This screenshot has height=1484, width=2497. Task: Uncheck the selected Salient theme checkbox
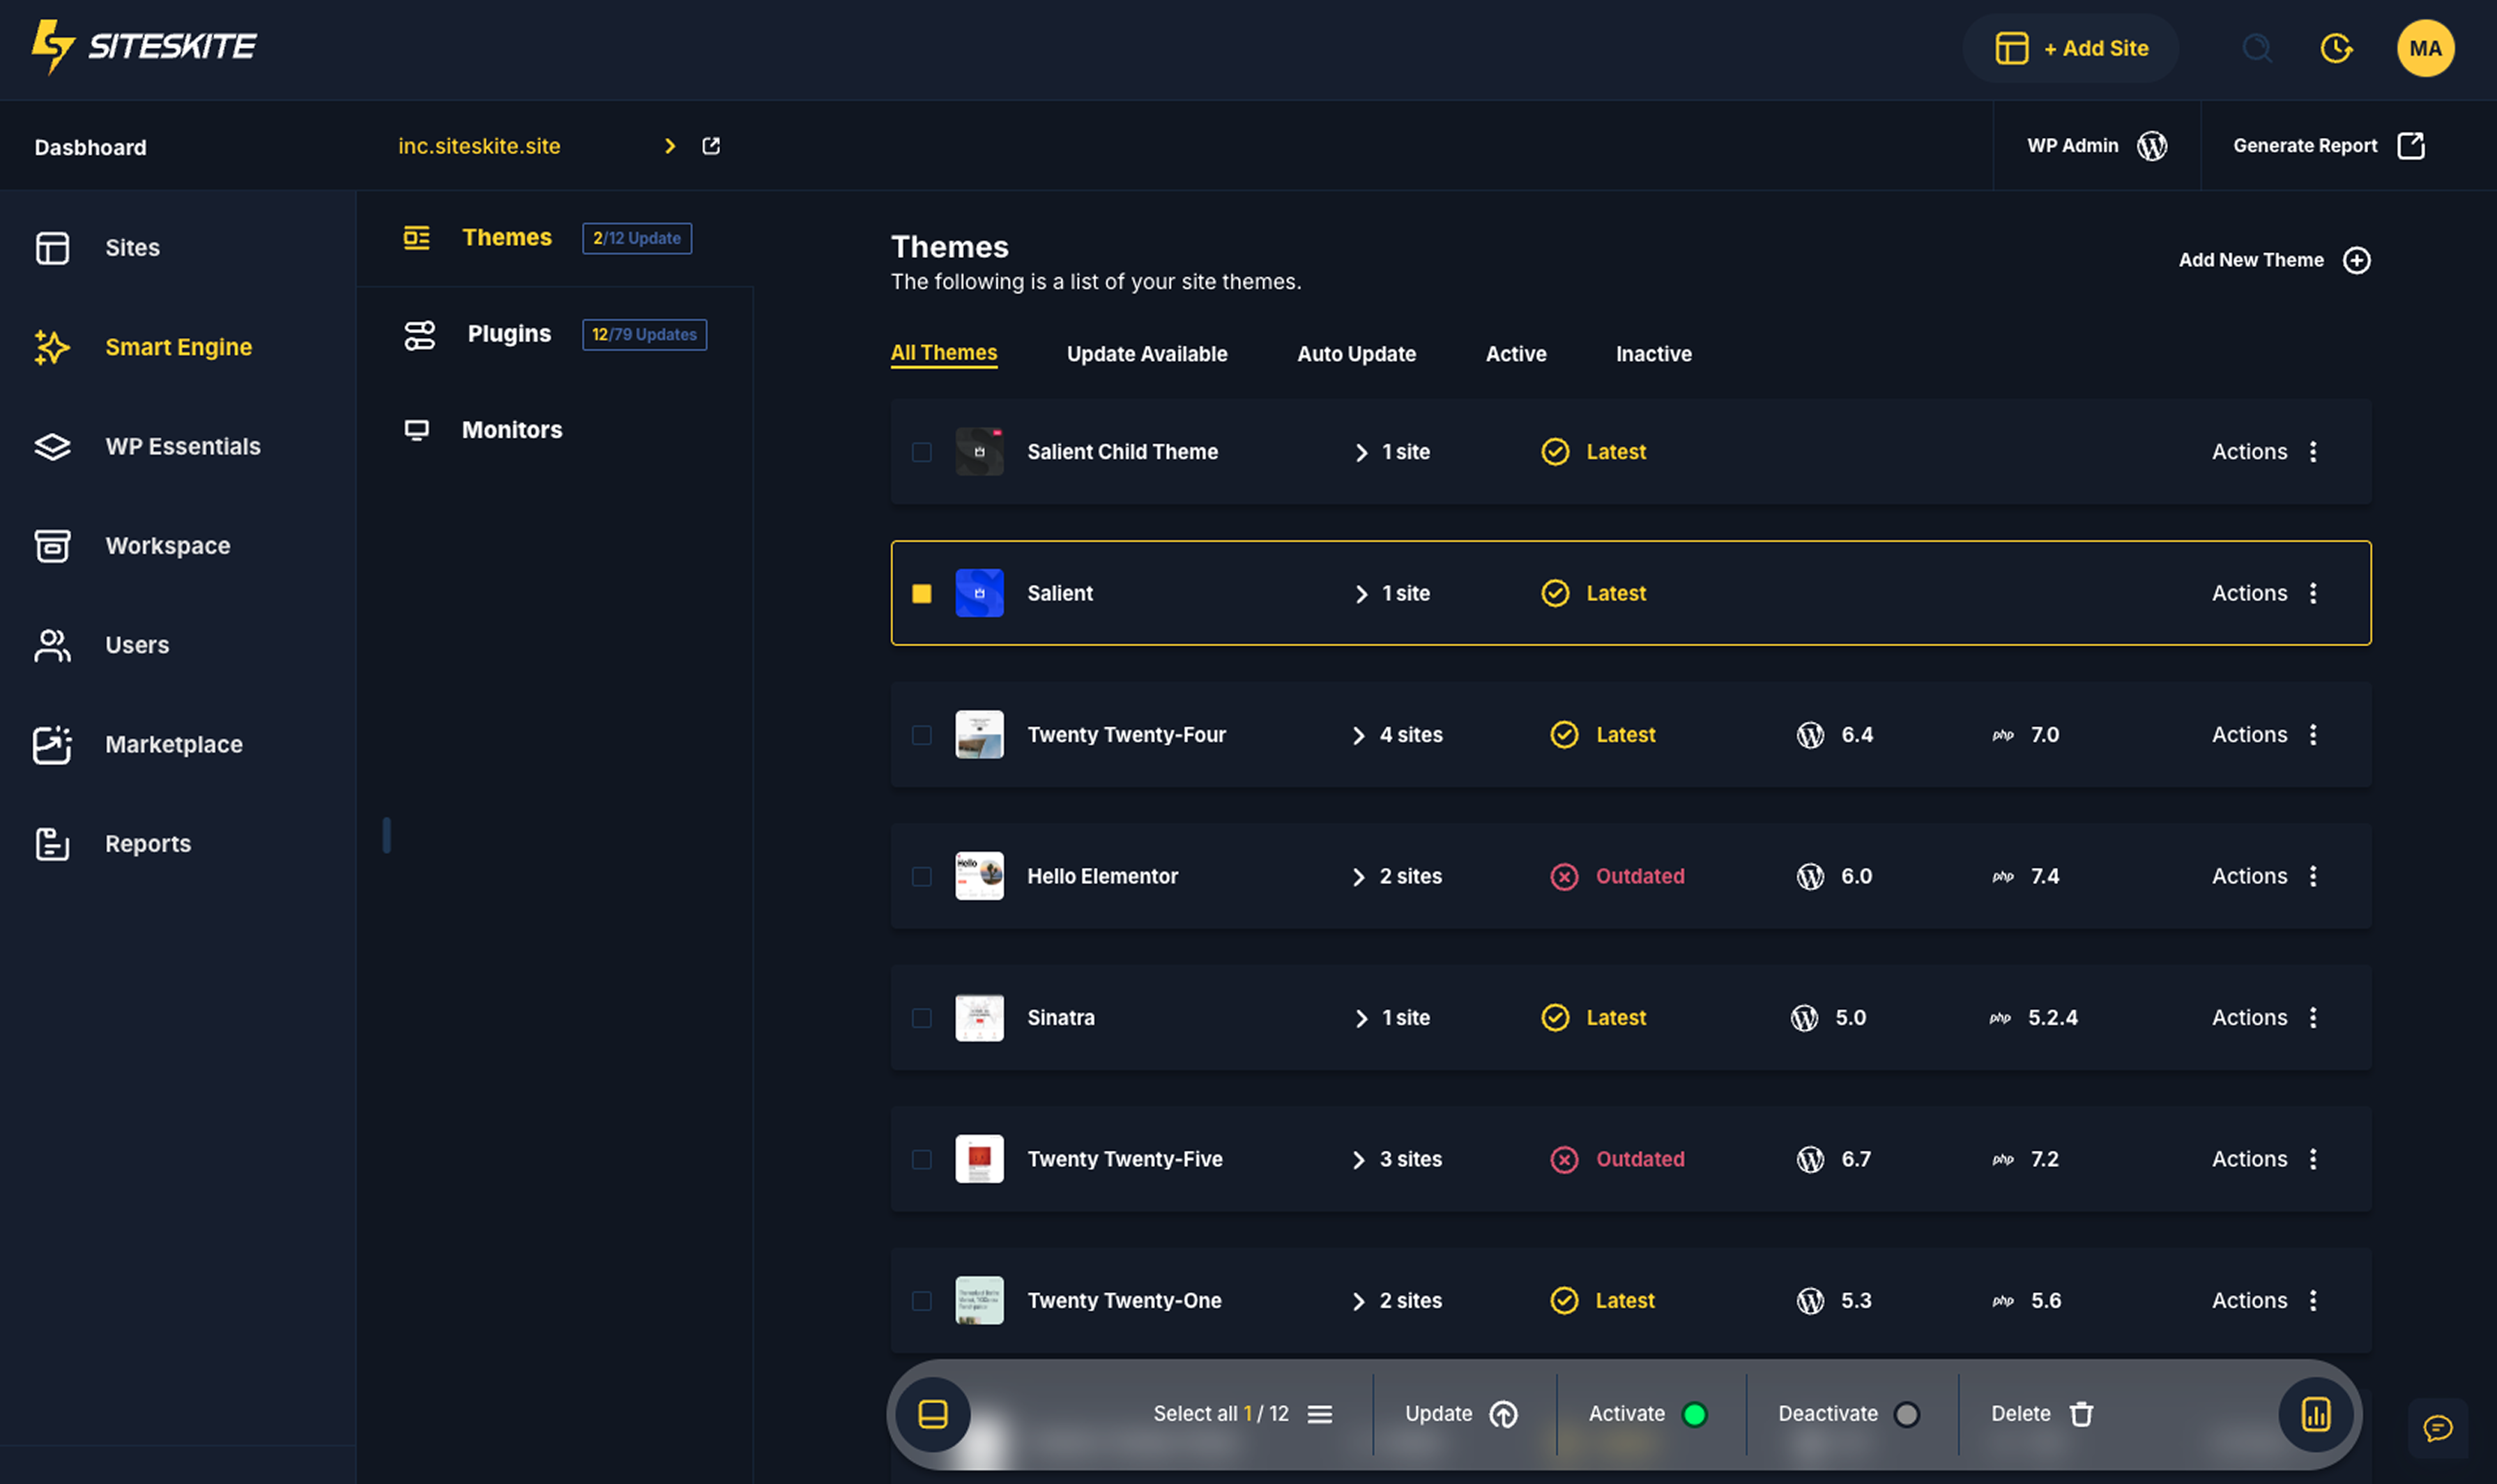921,593
